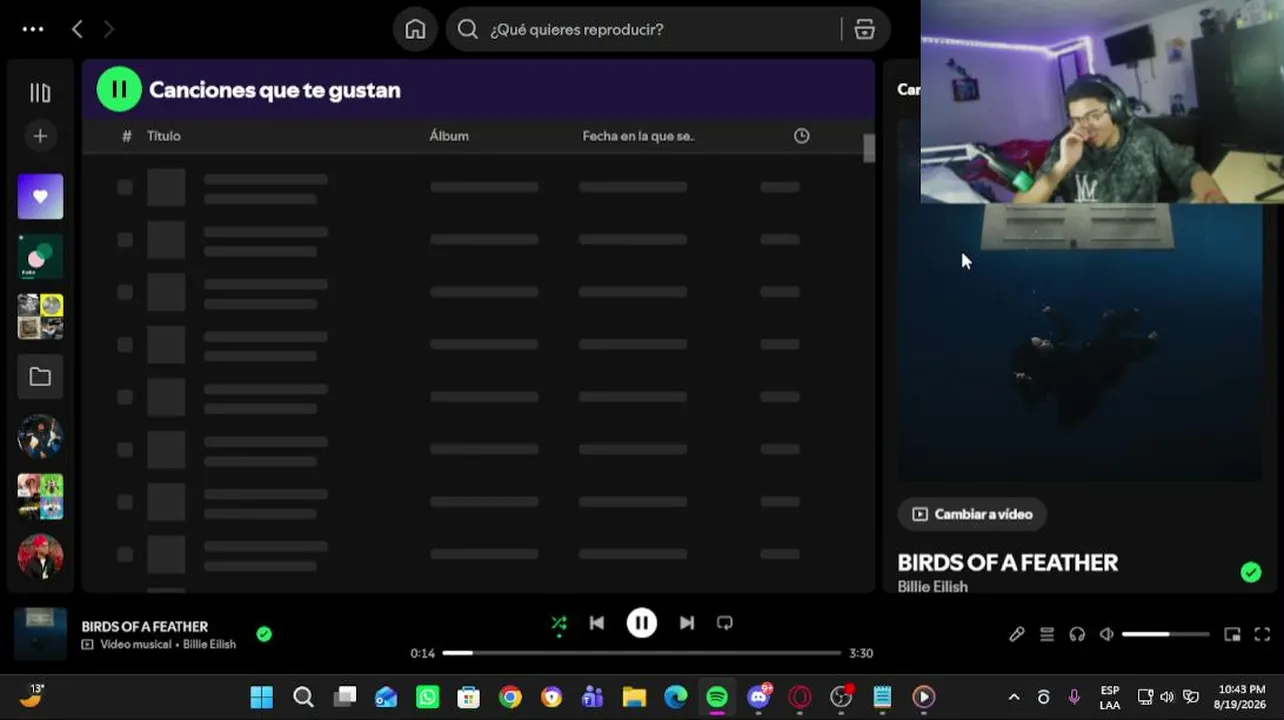Create a new playlist with the plus button
The width and height of the screenshot is (1284, 720).
pyautogui.click(x=40, y=136)
